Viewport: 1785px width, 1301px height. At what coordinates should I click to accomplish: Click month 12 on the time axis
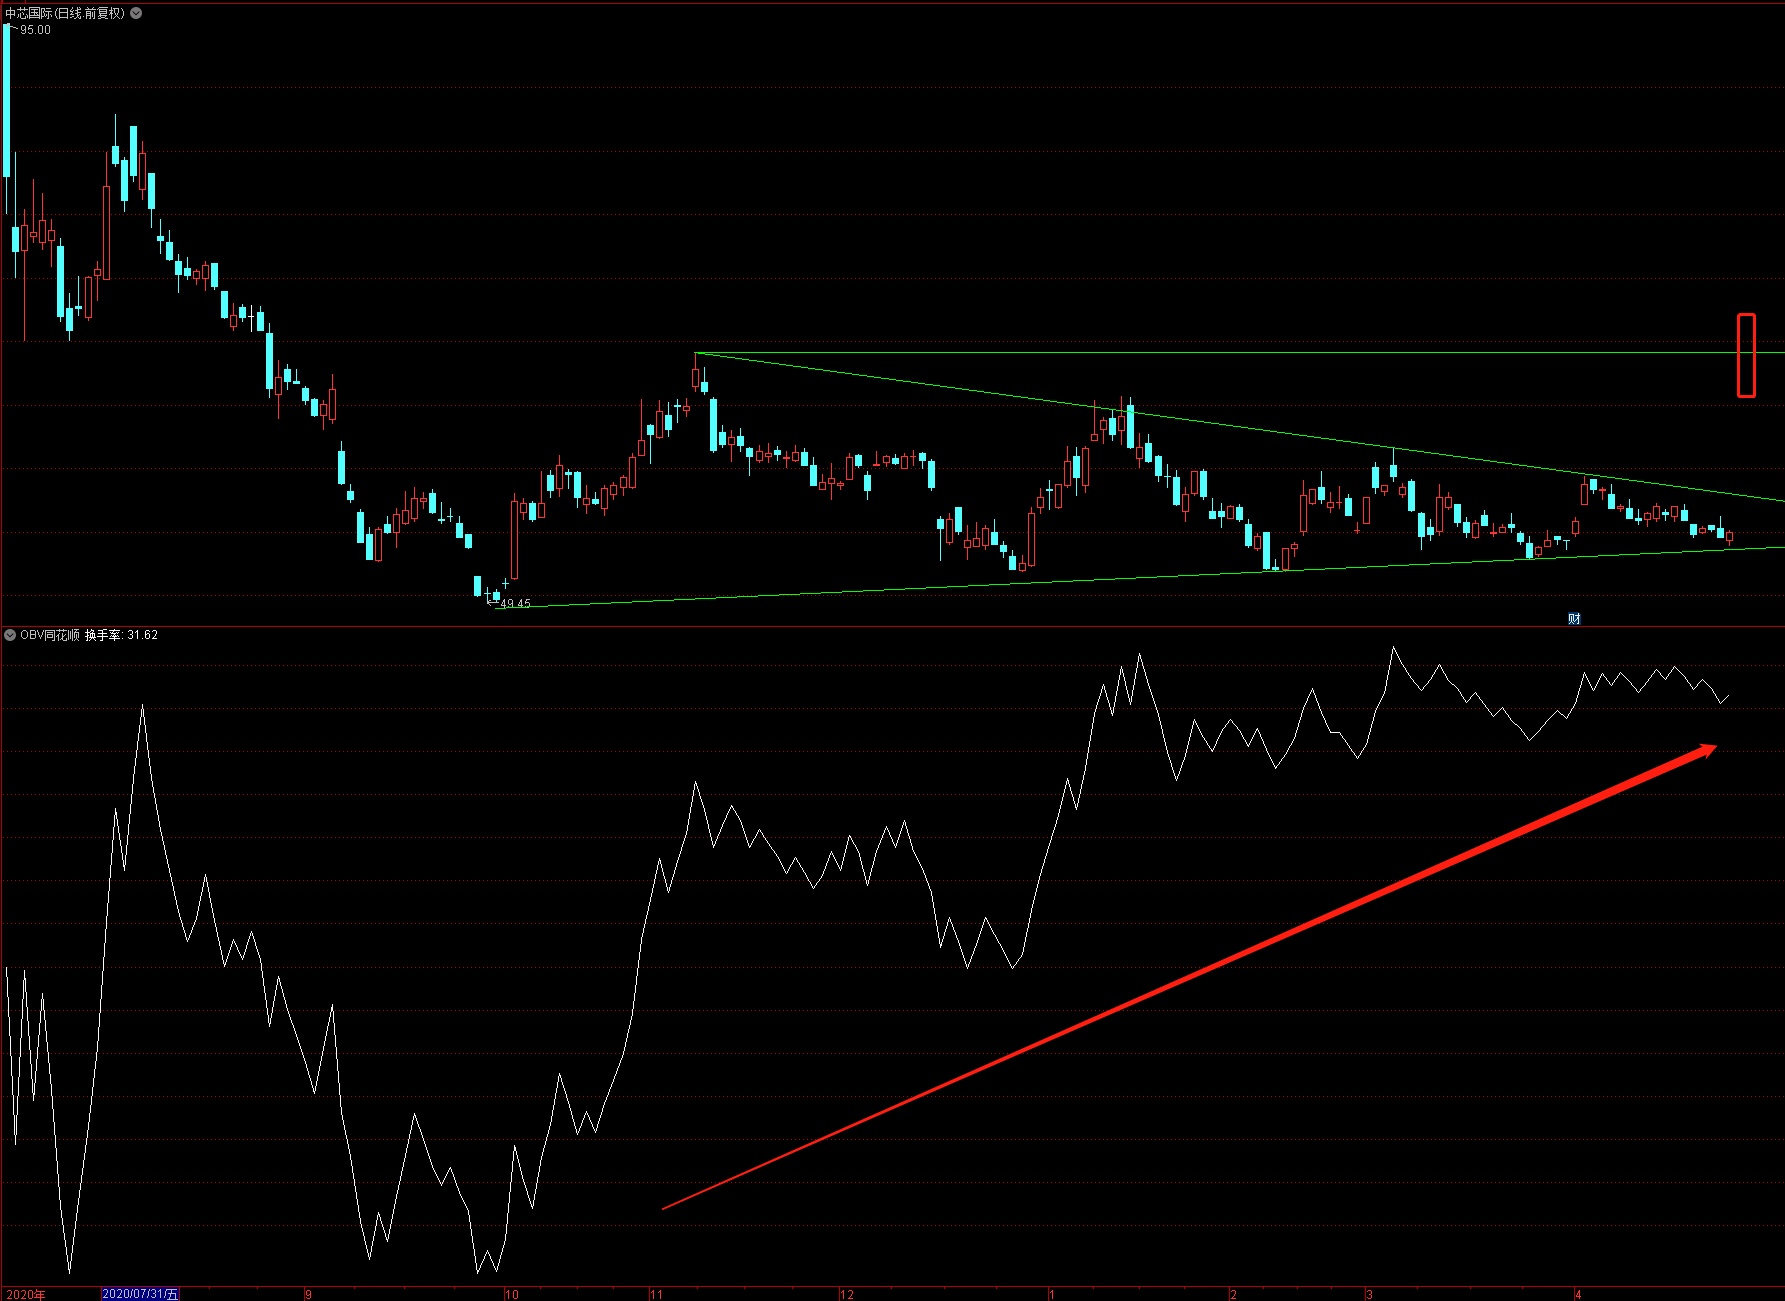tap(847, 1294)
